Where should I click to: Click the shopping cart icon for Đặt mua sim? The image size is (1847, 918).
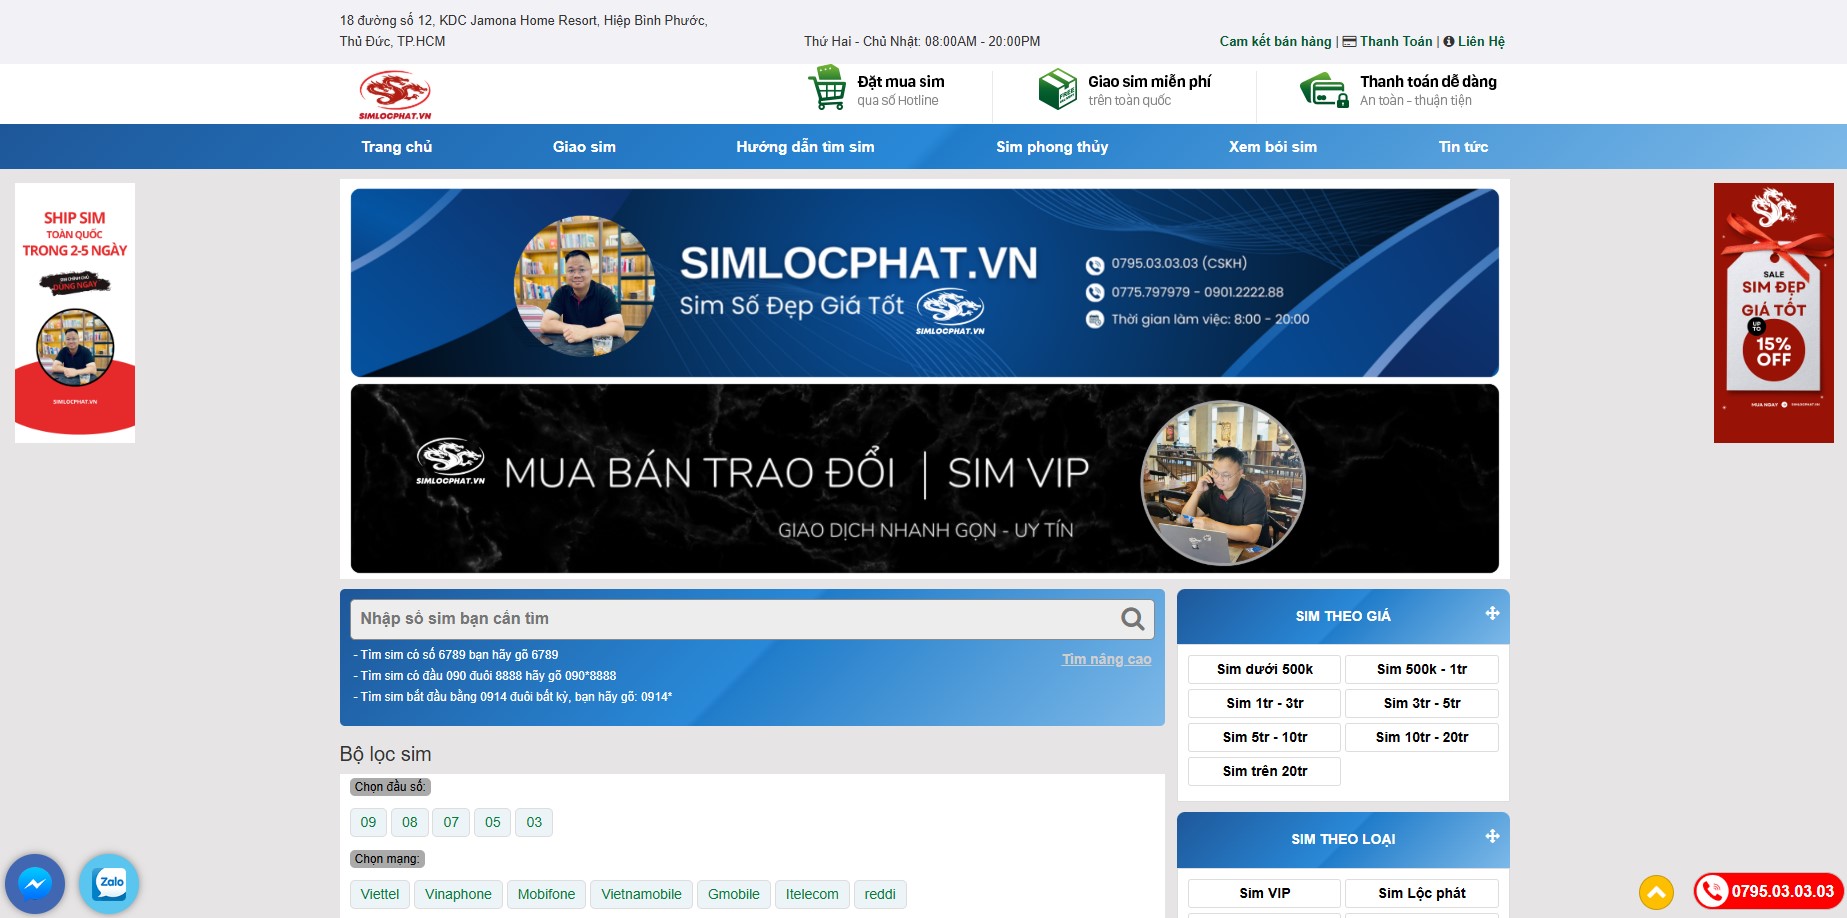pyautogui.click(x=828, y=89)
